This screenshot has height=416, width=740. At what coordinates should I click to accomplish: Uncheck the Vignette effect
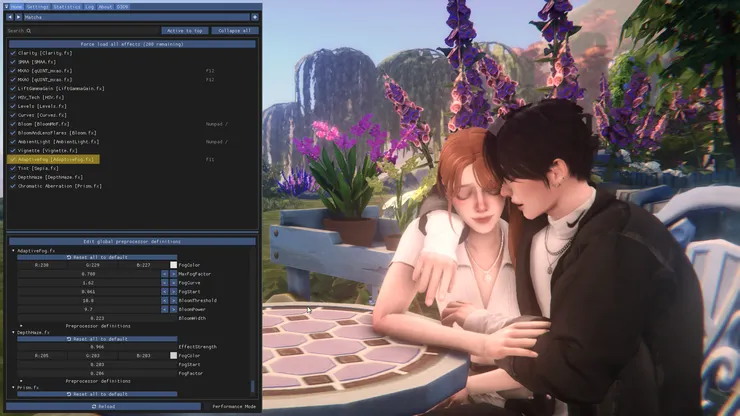point(13,151)
